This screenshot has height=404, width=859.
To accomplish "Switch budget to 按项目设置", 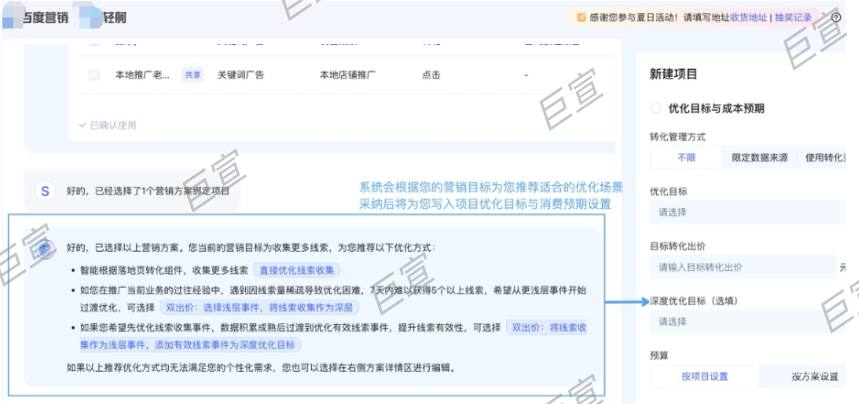I will [x=705, y=377].
